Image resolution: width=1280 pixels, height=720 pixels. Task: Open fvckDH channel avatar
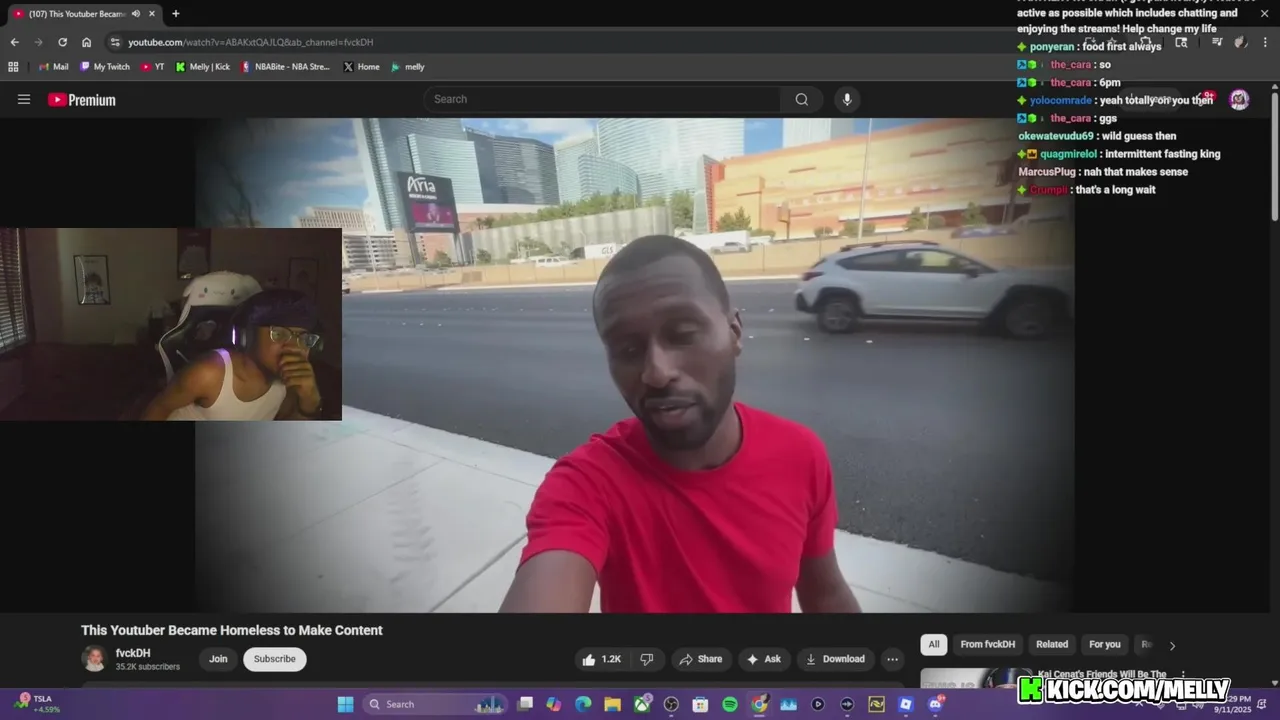pos(94,659)
